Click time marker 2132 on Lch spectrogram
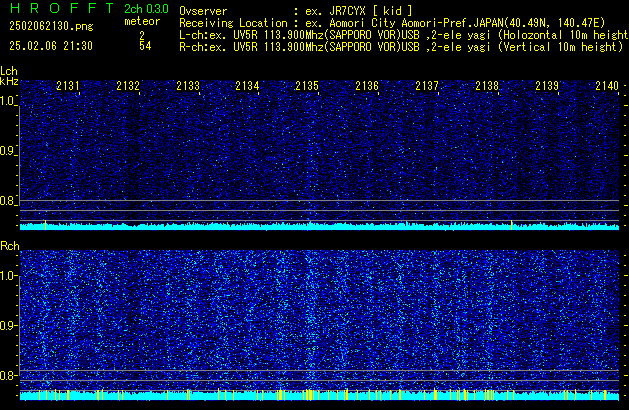 coord(128,86)
